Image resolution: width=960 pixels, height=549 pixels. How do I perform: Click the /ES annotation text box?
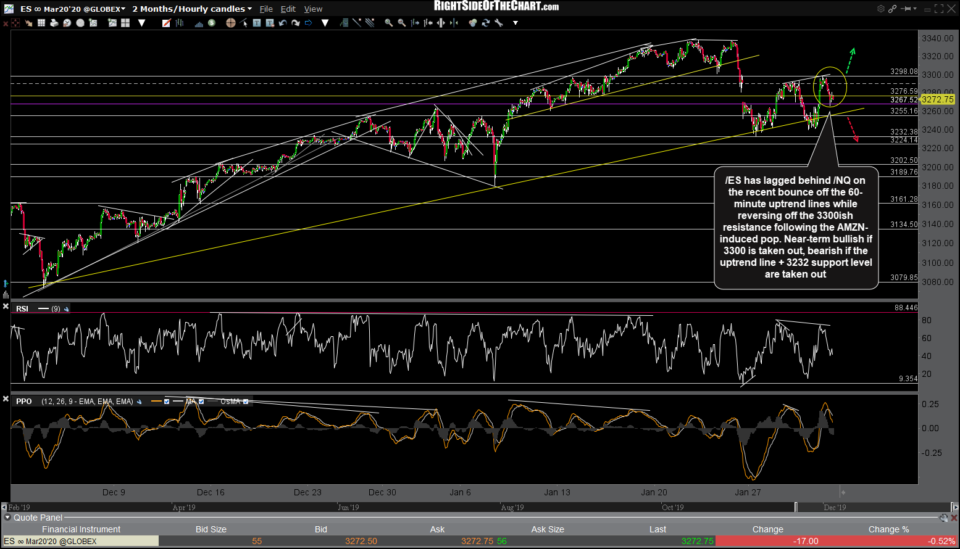click(796, 228)
